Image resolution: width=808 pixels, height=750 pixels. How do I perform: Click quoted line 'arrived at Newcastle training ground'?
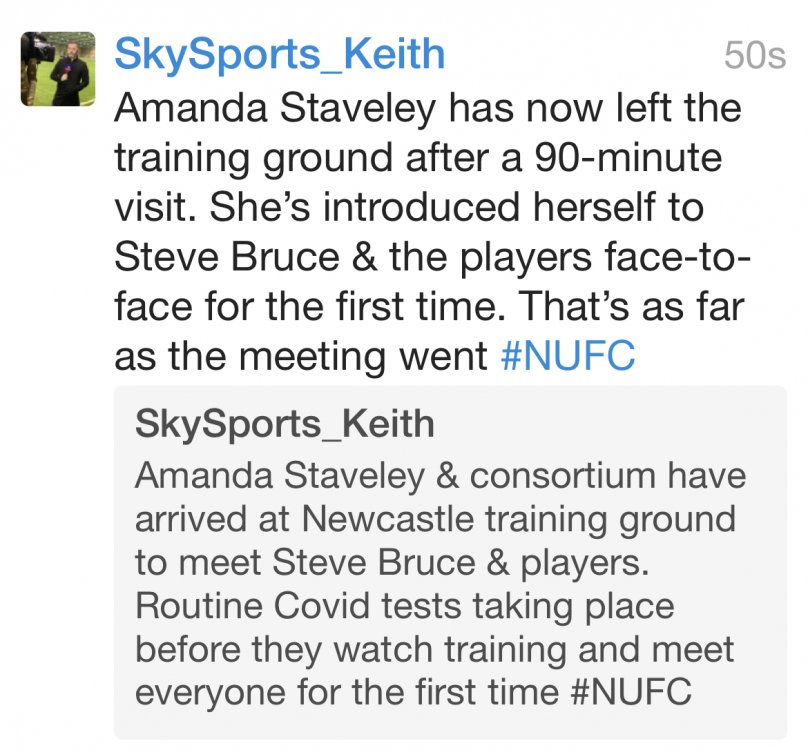tap(435, 519)
